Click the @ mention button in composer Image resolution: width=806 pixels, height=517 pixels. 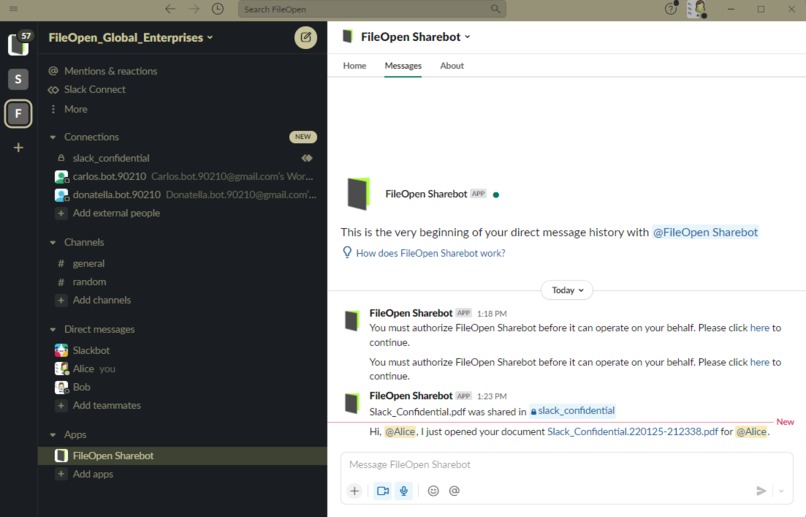pyautogui.click(x=454, y=491)
